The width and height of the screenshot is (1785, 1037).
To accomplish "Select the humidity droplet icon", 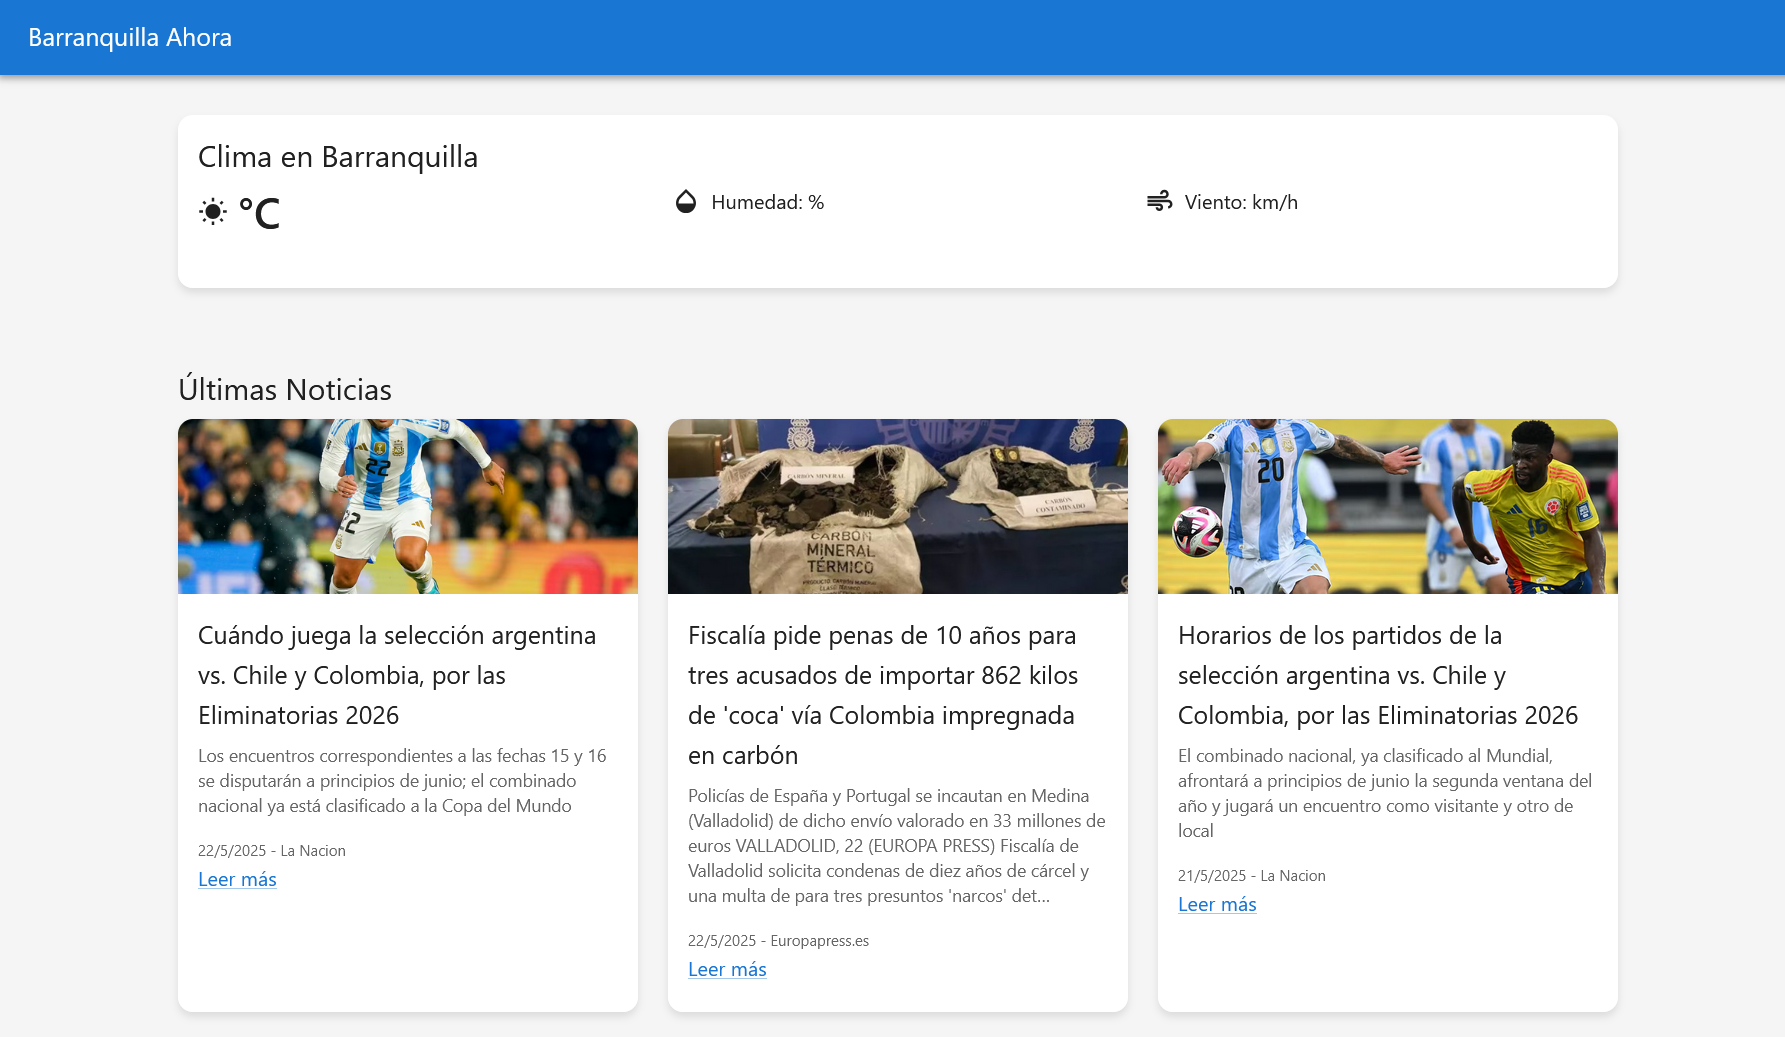I will click(685, 202).
